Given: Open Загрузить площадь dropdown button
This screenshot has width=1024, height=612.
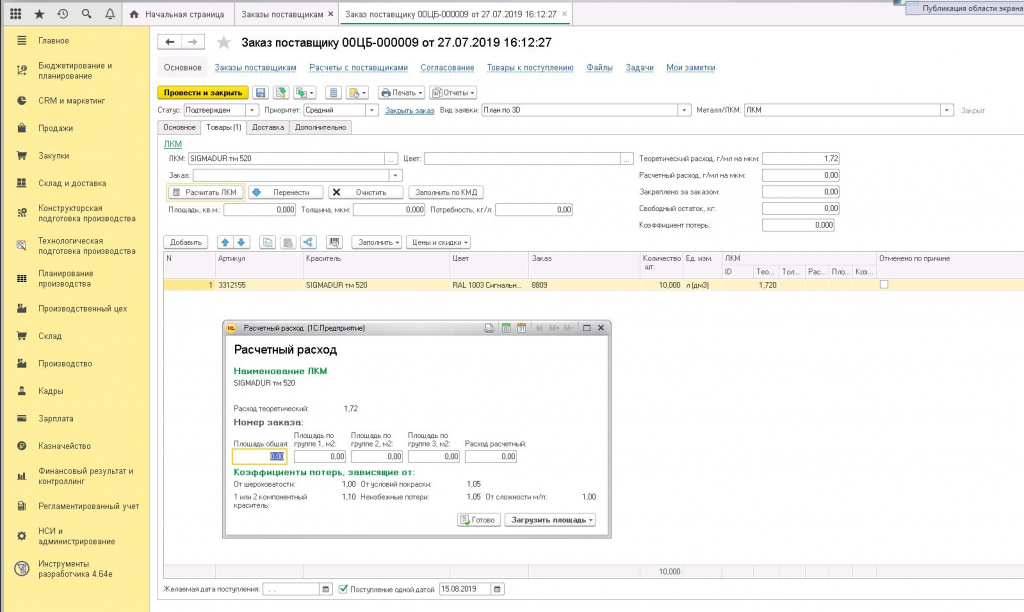Looking at the screenshot, I should [x=550, y=520].
